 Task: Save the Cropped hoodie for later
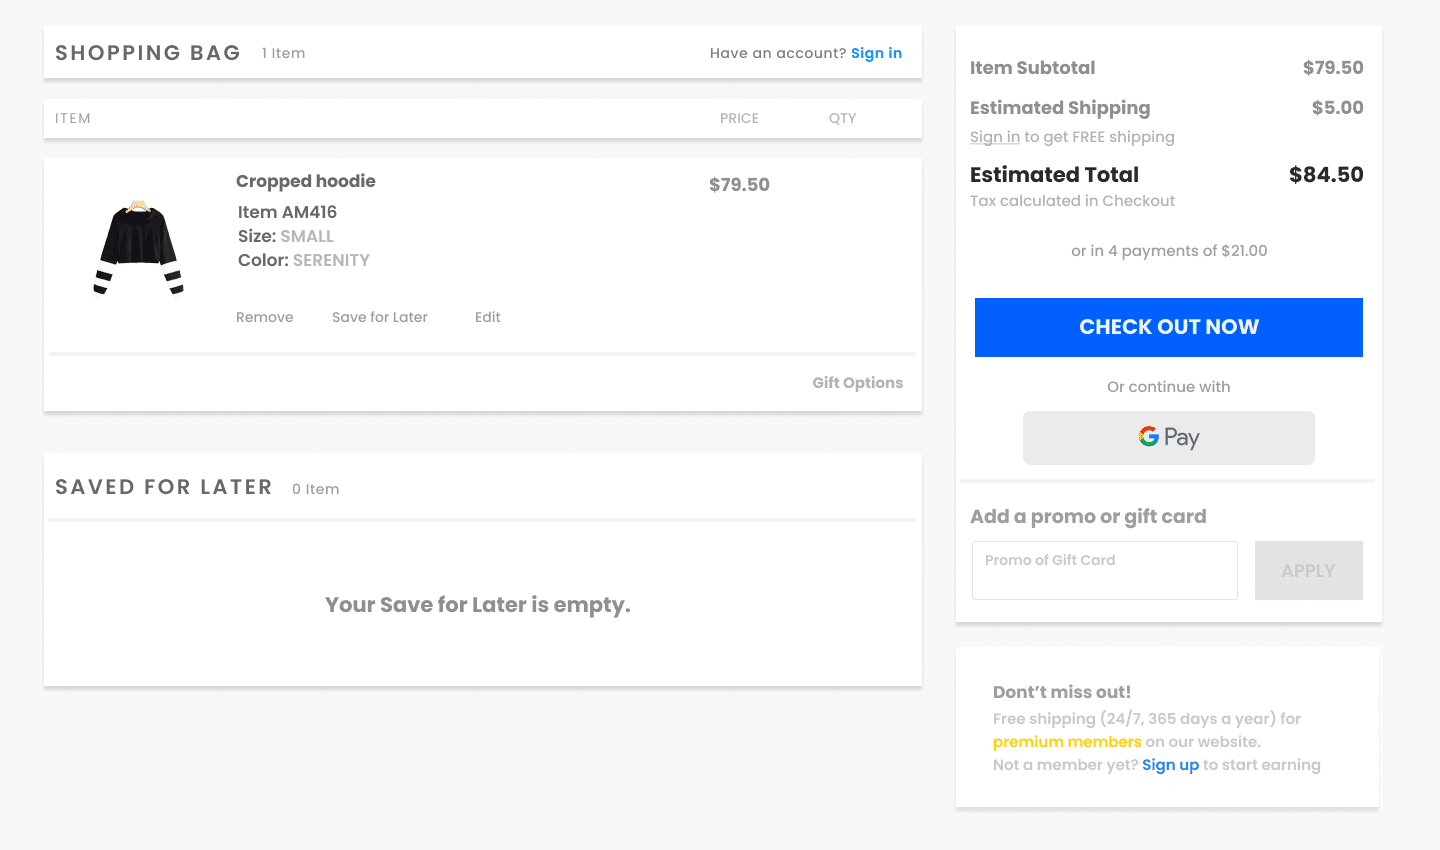click(x=379, y=317)
